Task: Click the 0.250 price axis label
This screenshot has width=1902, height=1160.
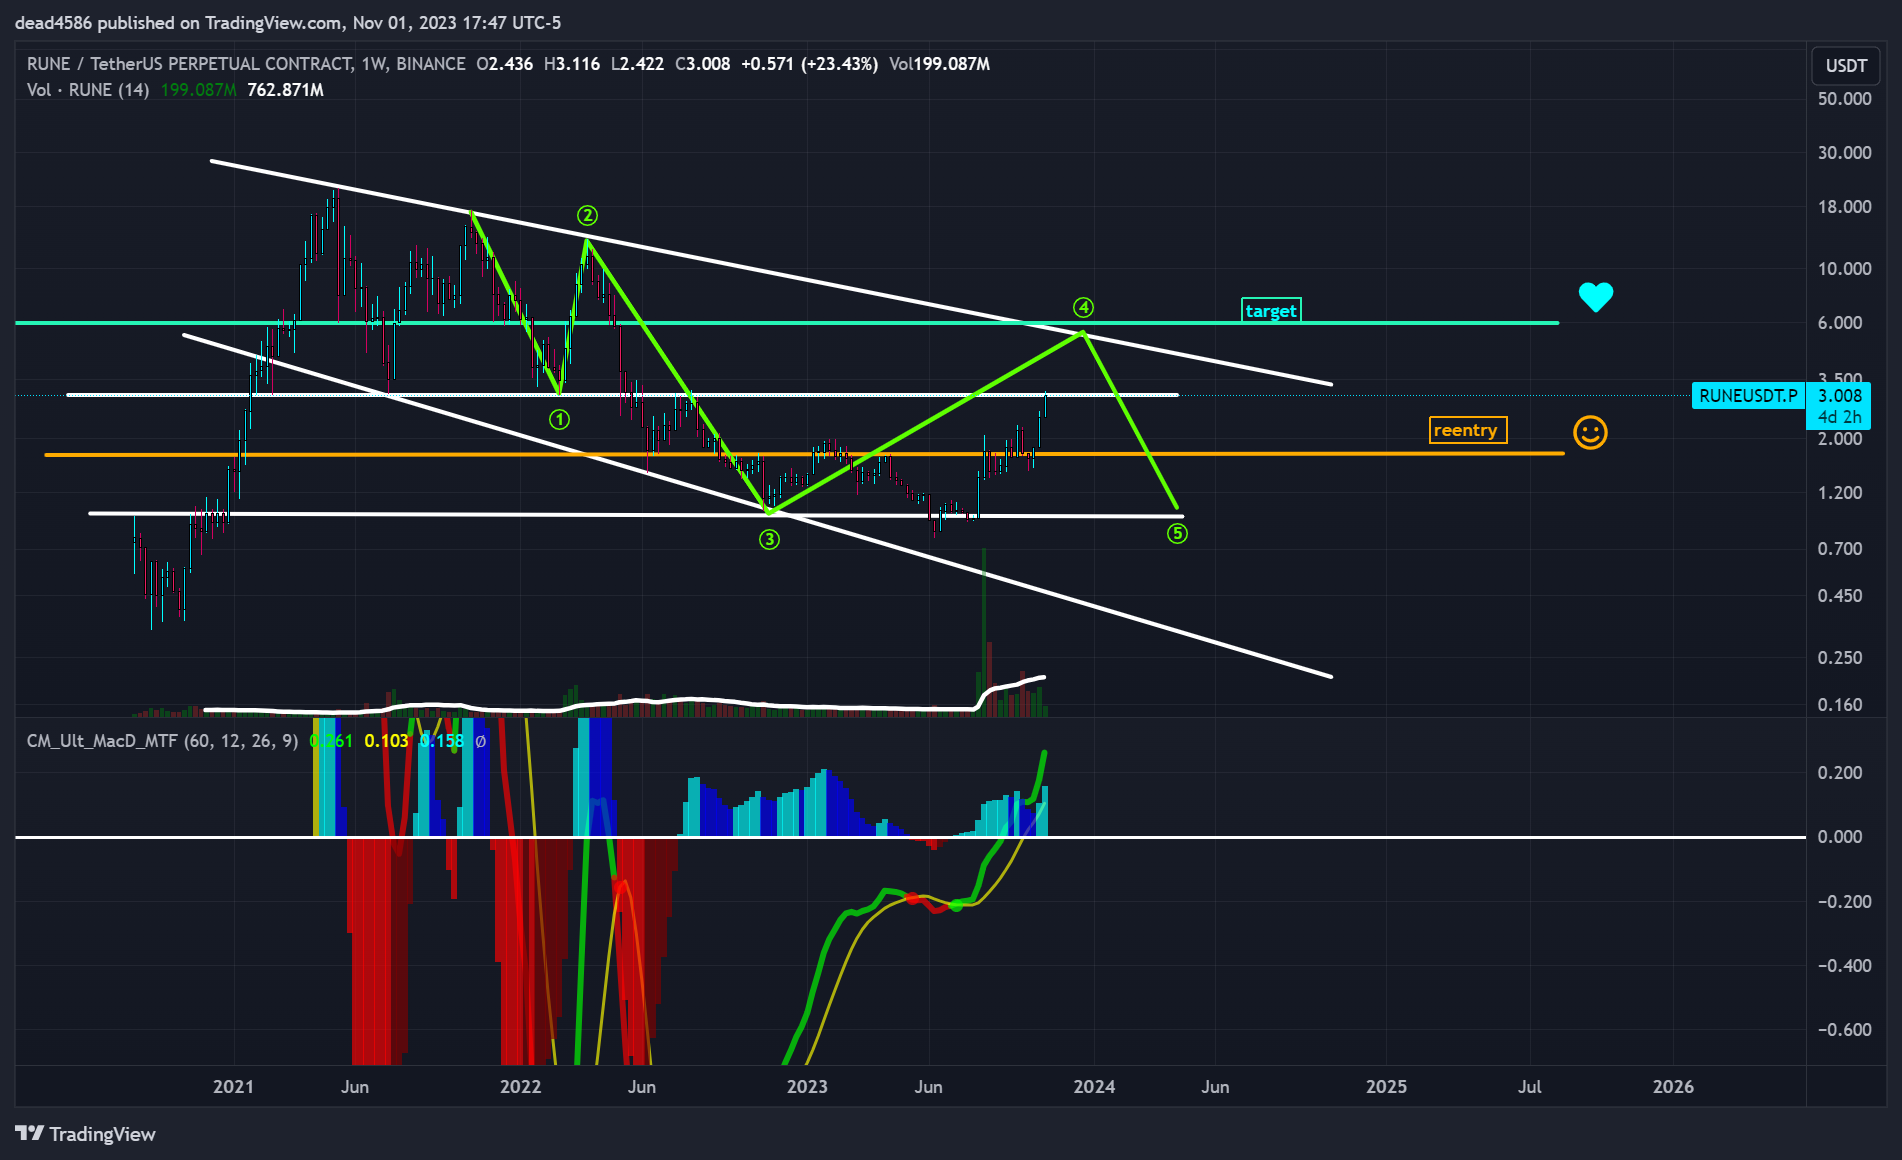Action: coord(1840,658)
